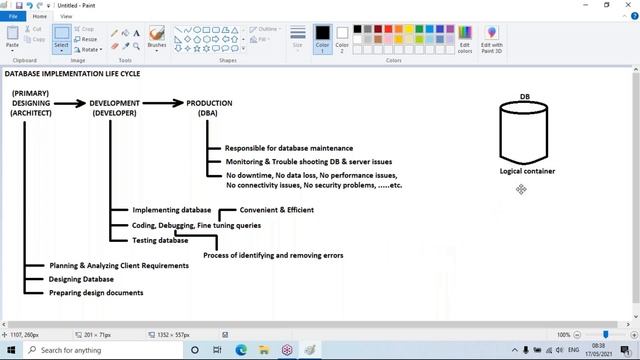This screenshot has width=640, height=360.
Task: Click the Windows Start button
Action: 11,350
